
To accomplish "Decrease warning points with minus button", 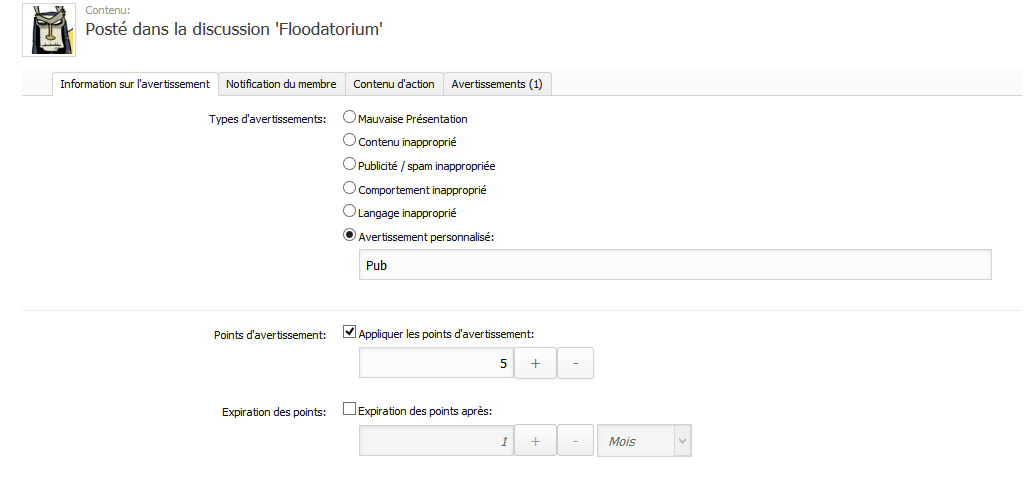I will coord(575,364).
